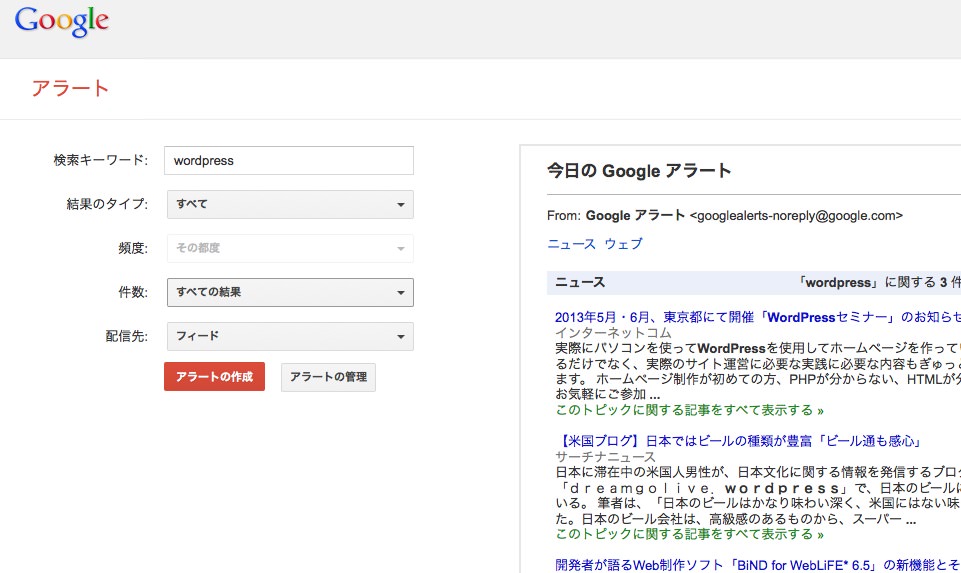Screen dimensions: 961x573
Task: Open the 配信先 dropdown showing フィード
Action: pyautogui.click(x=290, y=336)
